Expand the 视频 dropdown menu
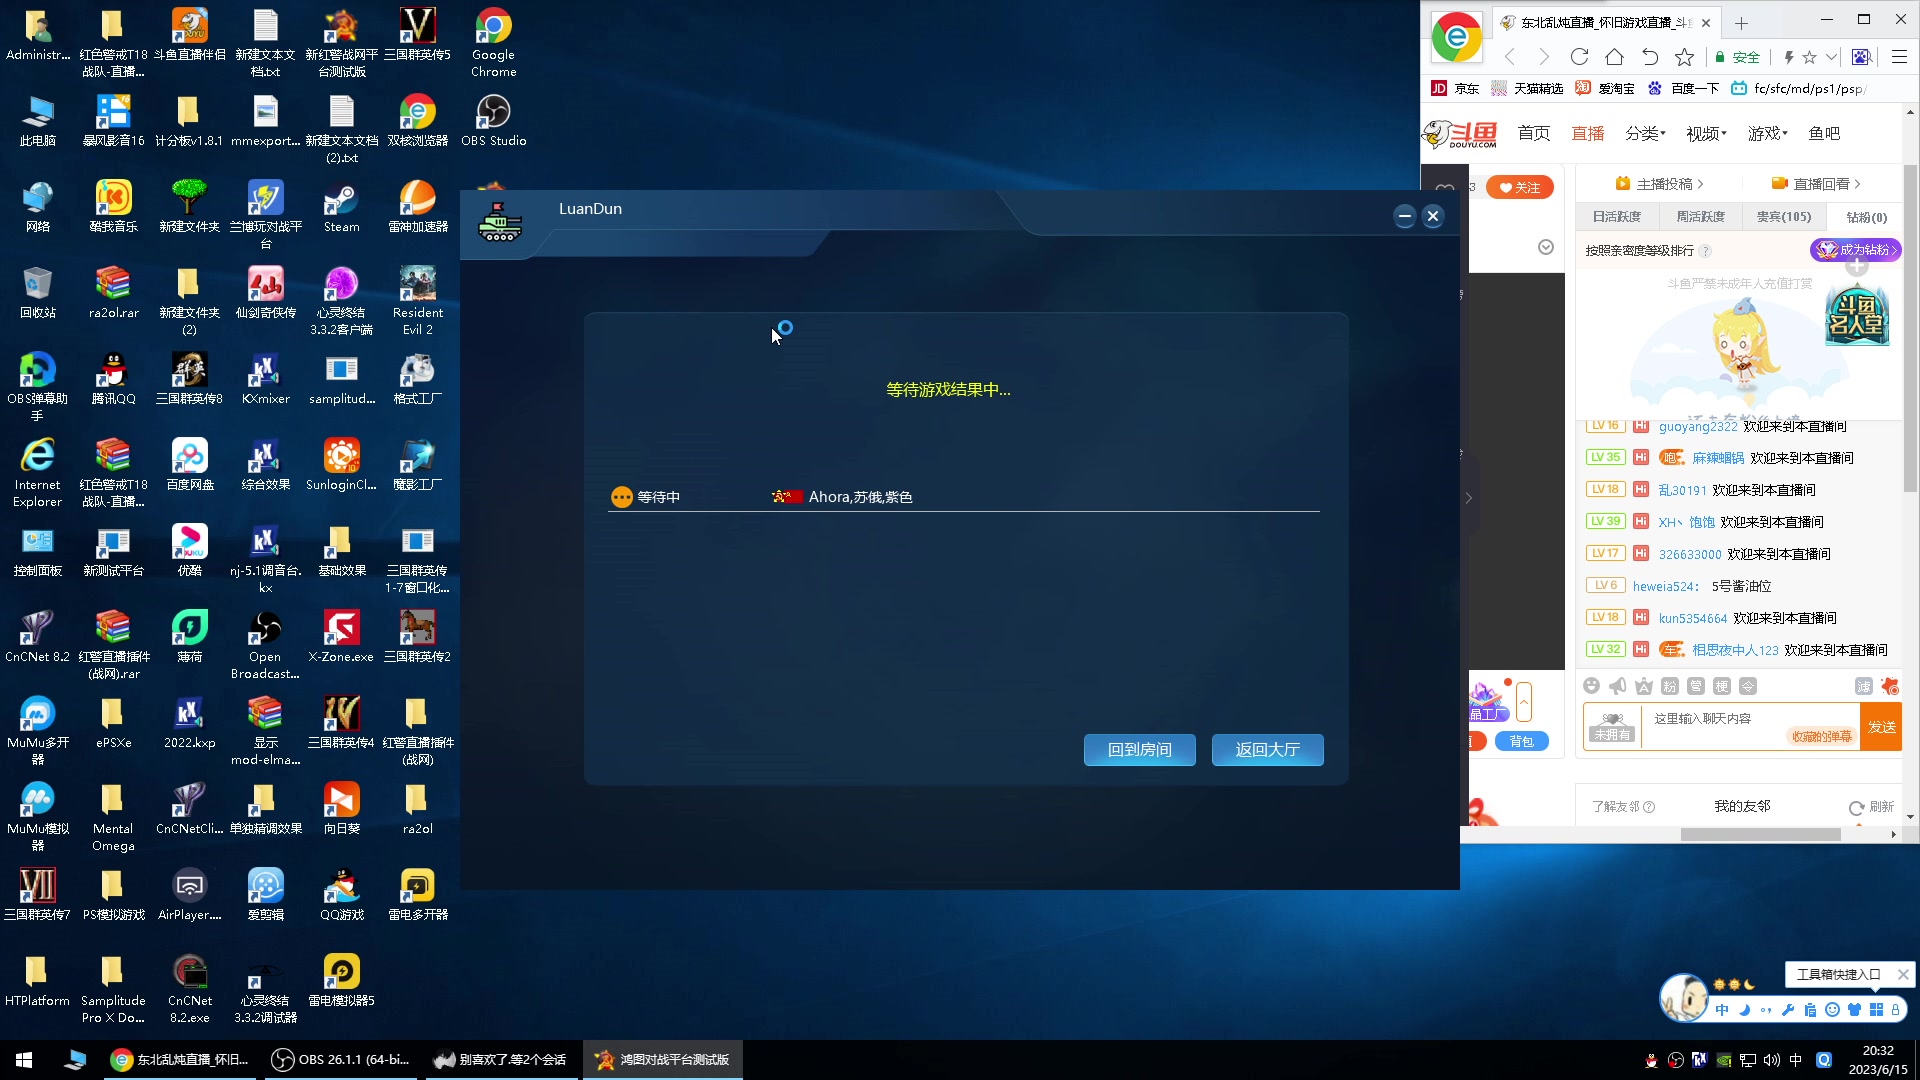The width and height of the screenshot is (1920, 1080). (1706, 134)
